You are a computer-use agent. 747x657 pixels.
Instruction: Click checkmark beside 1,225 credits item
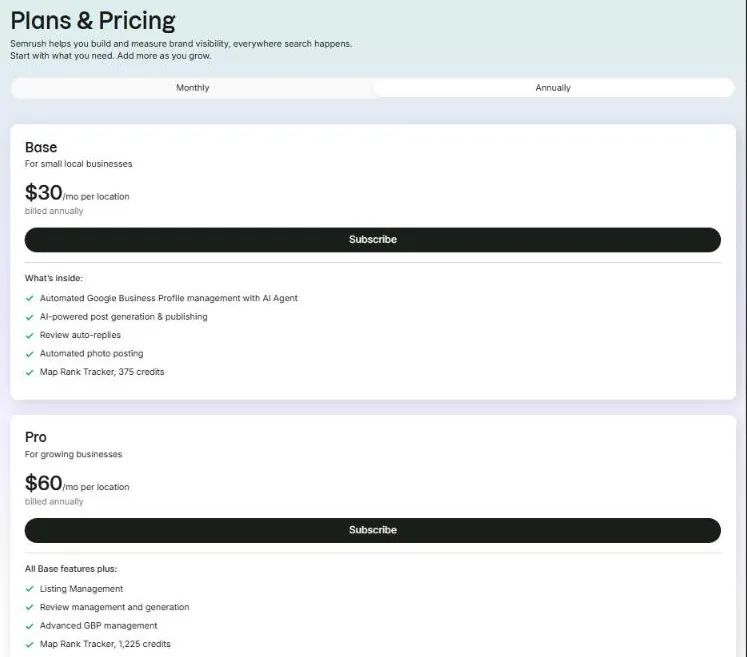[30, 645]
